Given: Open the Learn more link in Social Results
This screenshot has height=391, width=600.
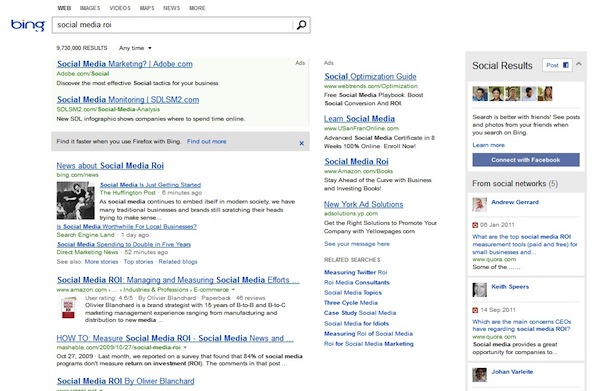Looking at the screenshot, I should [488, 145].
